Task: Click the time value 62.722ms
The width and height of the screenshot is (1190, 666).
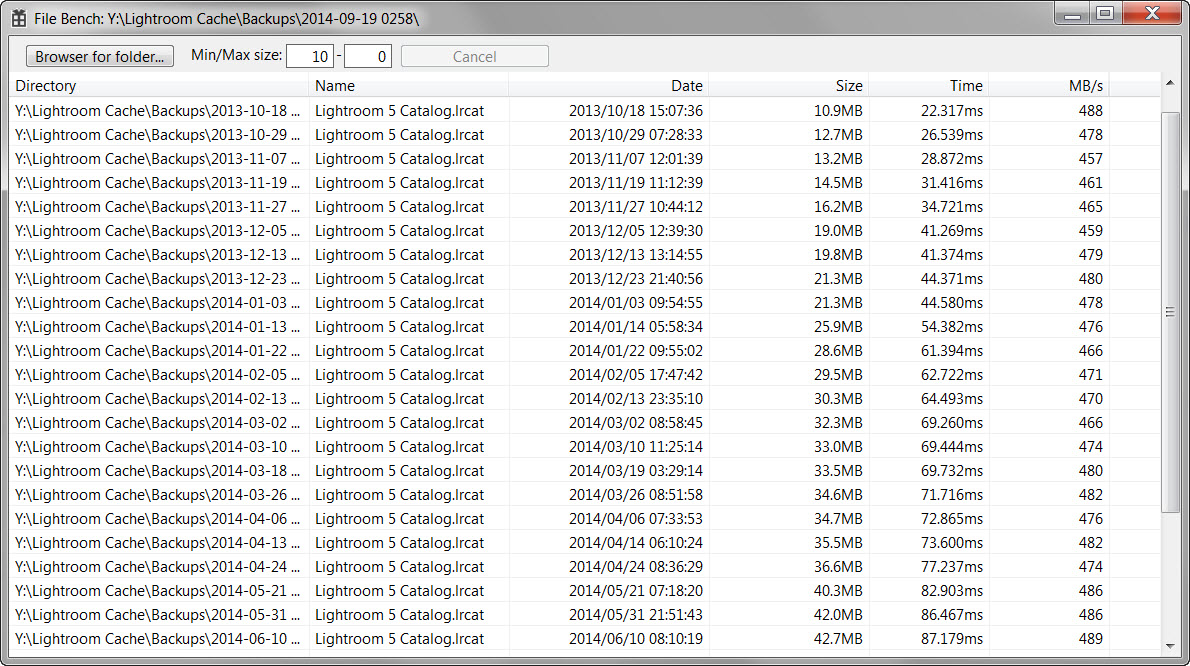Action: coord(952,375)
